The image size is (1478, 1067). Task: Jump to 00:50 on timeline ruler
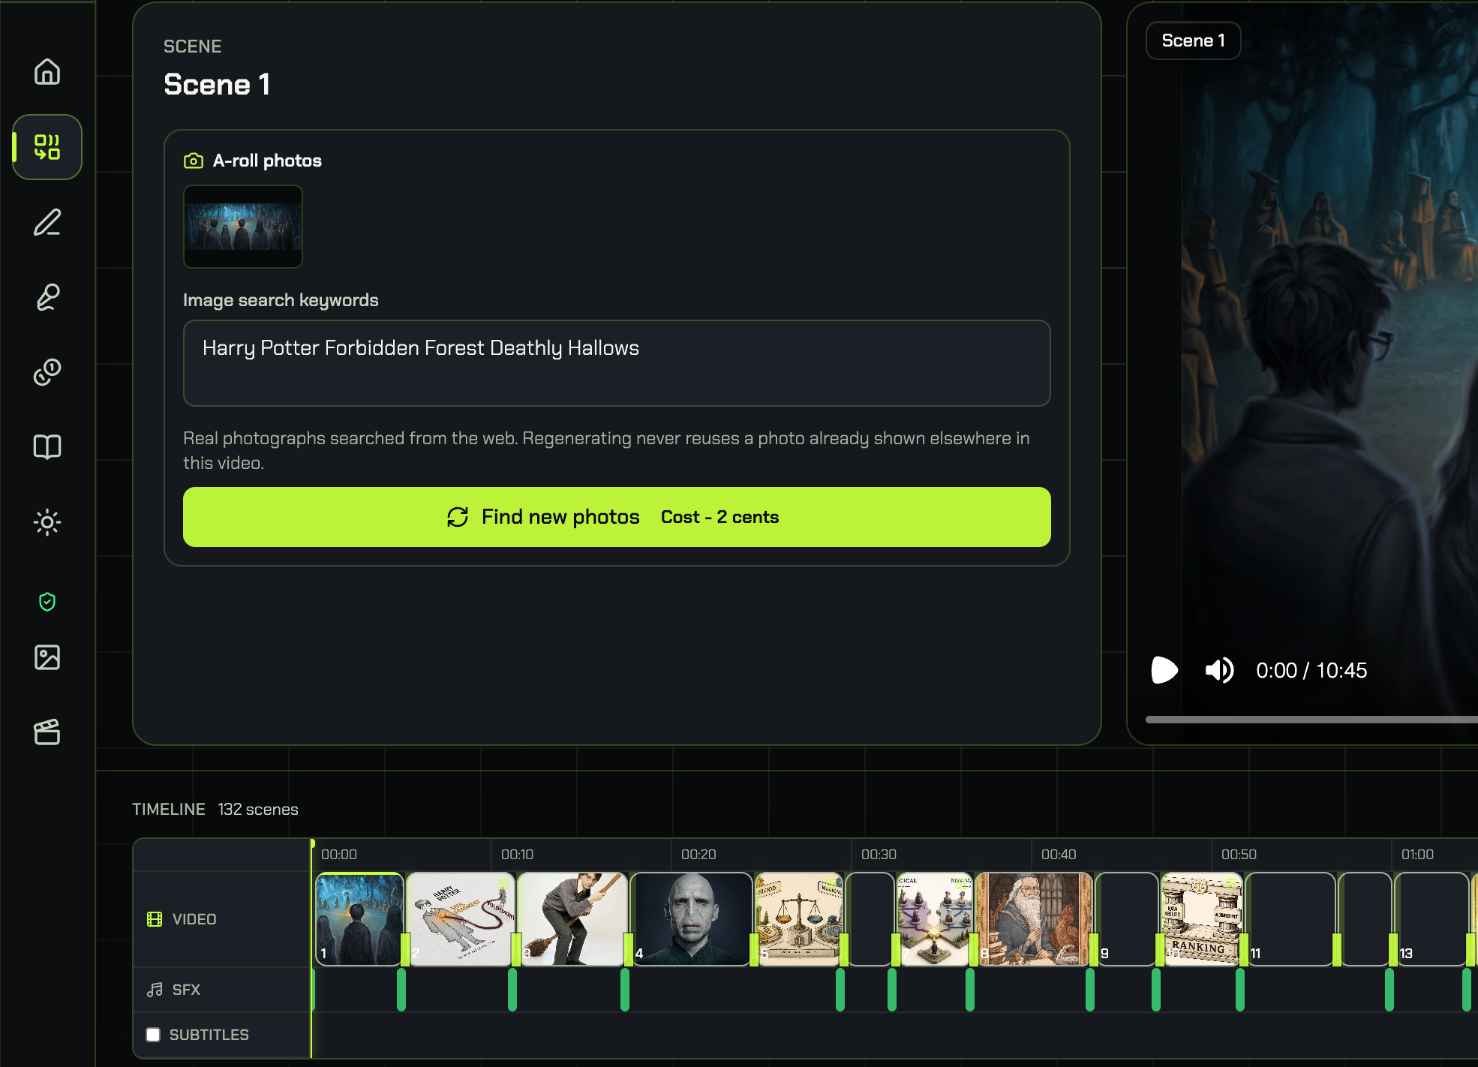[x=1239, y=854]
